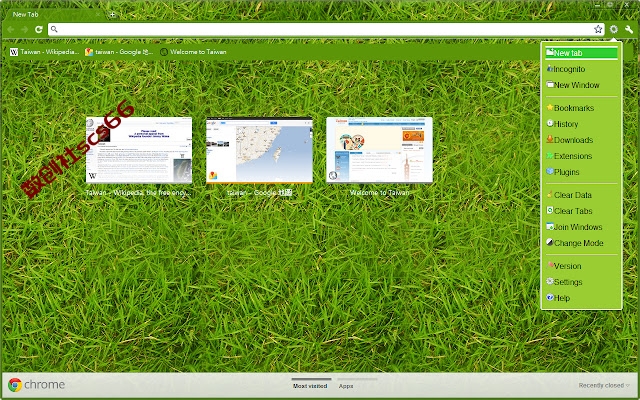Click the gear extension icon in toolbar
640x400 pixels.
(x=613, y=29)
